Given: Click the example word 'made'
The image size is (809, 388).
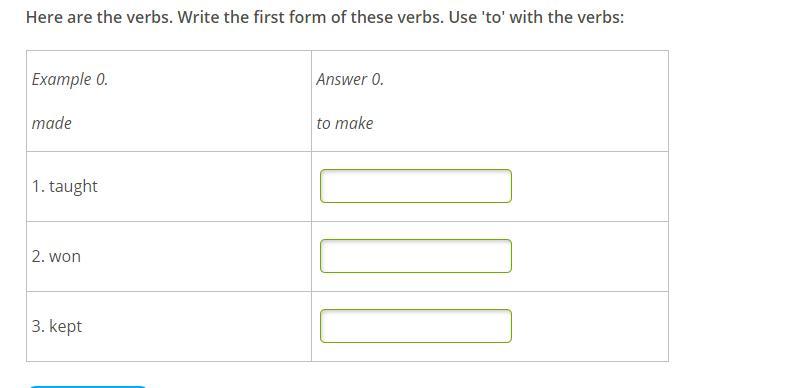Looking at the screenshot, I should pos(52,123).
